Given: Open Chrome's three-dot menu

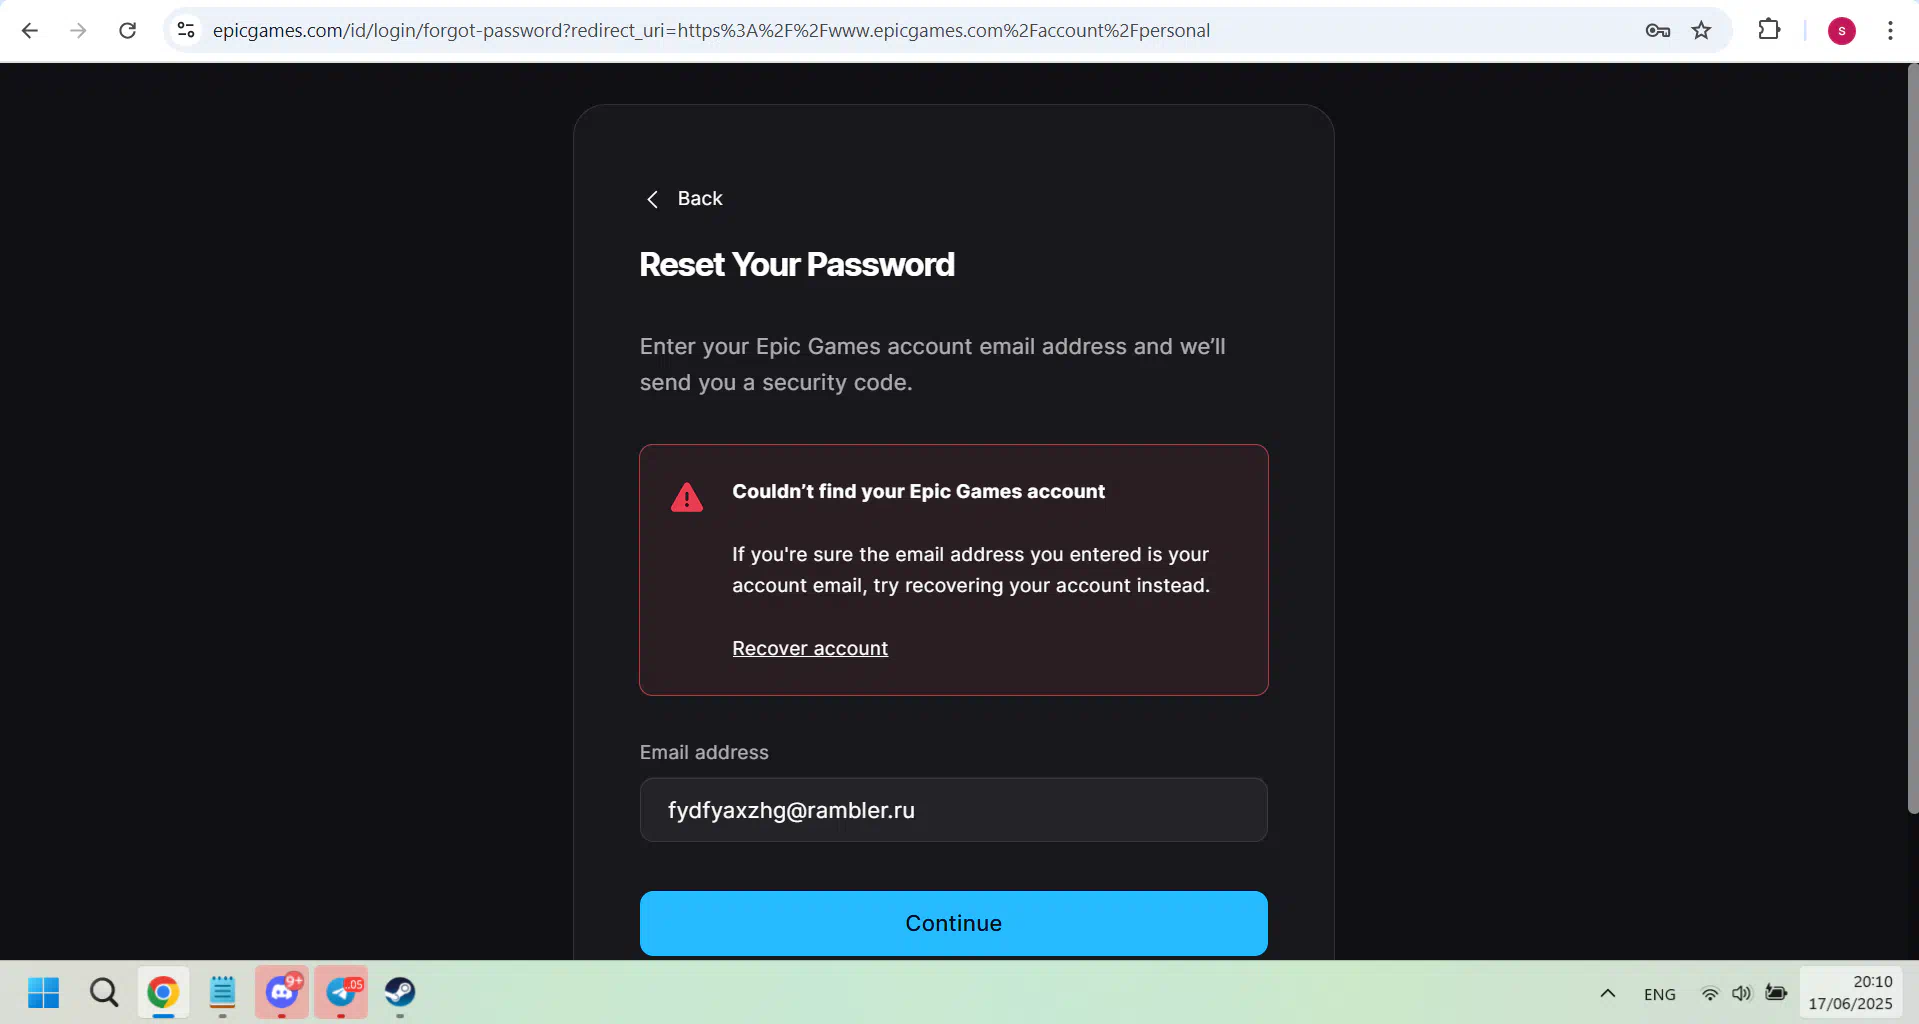Looking at the screenshot, I should tap(1890, 30).
